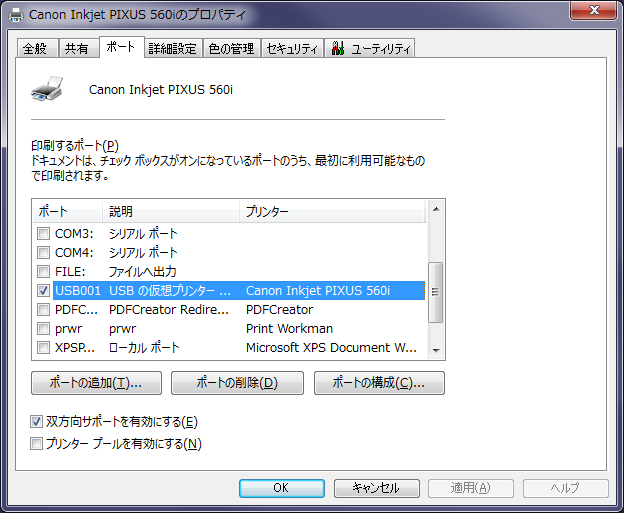Tick the XPSP... local port checkbox

pos(43,347)
